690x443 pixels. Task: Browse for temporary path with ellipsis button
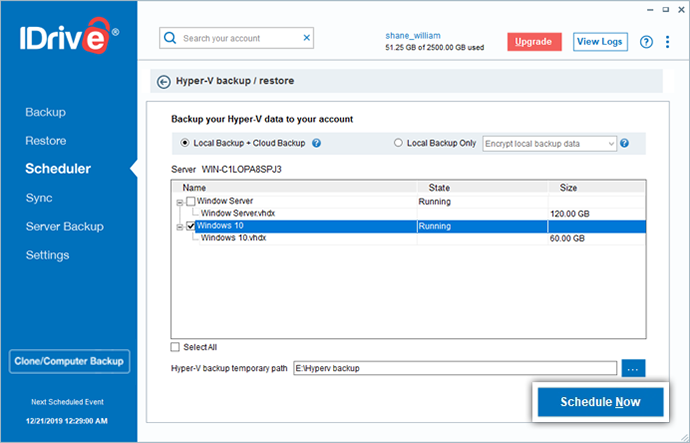(x=633, y=369)
